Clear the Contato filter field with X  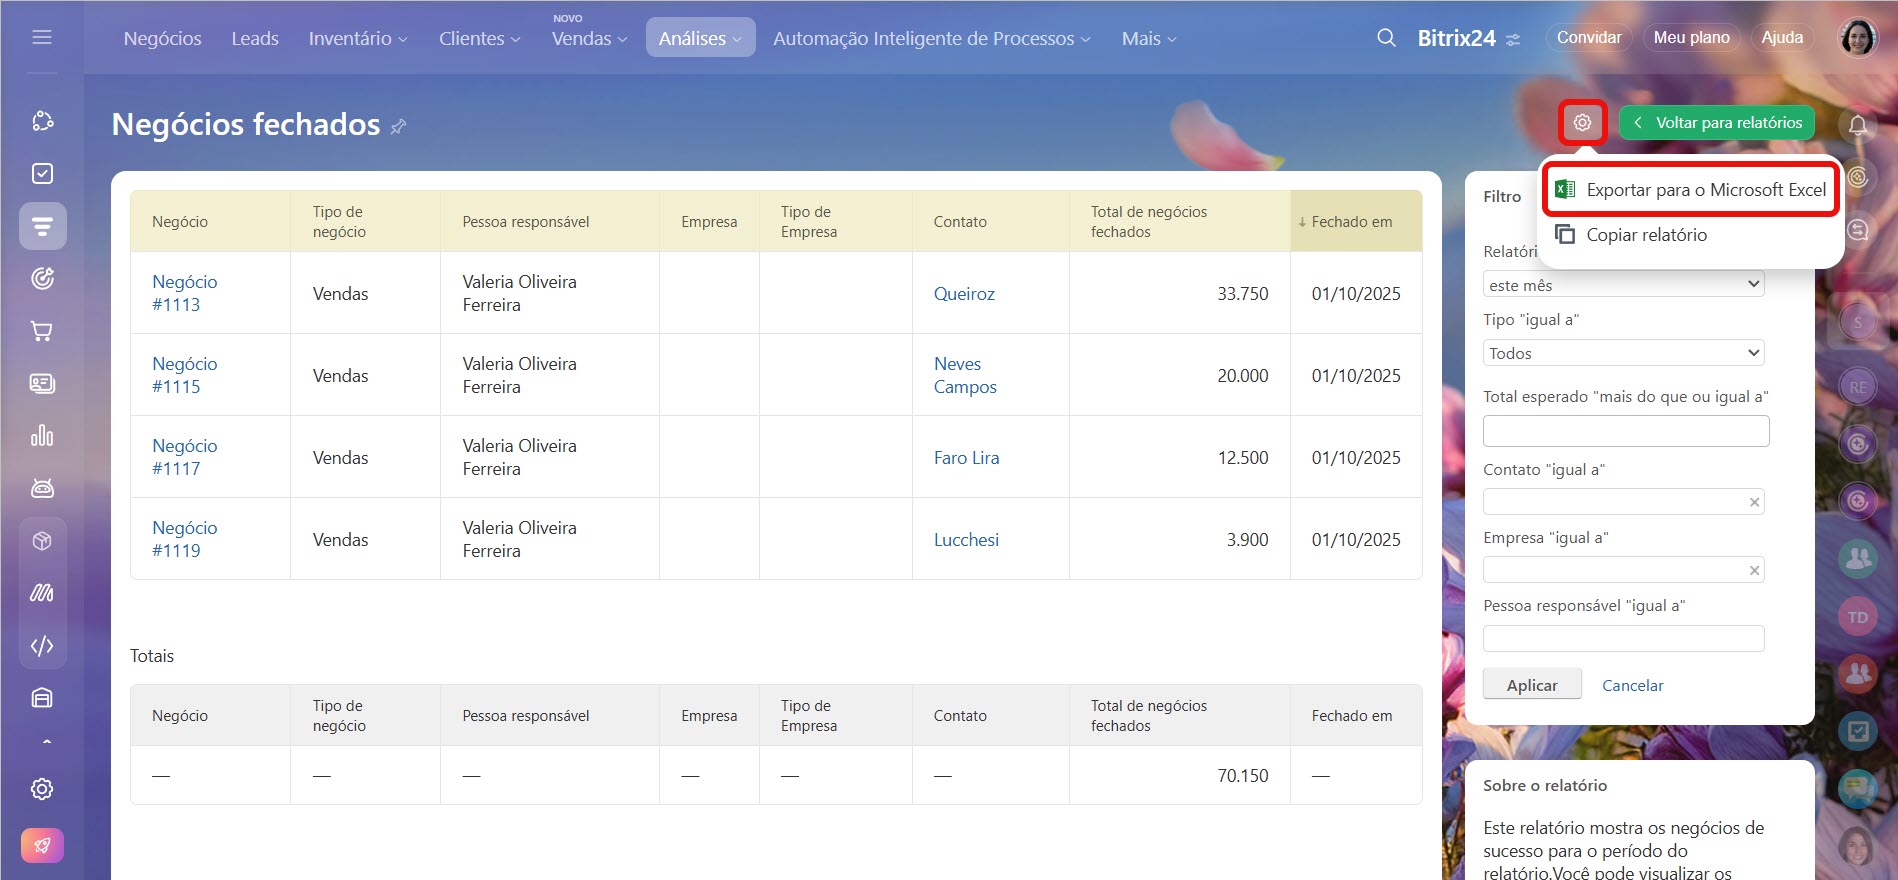tap(1754, 502)
